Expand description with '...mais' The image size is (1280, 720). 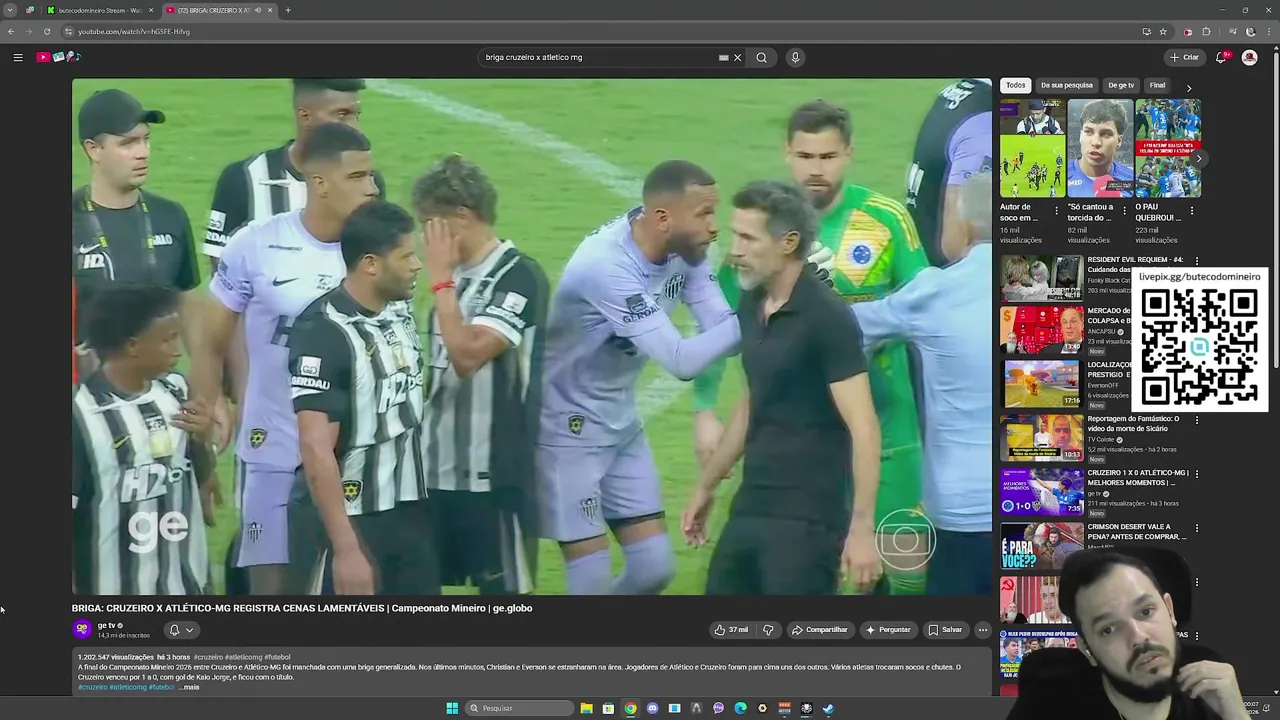[x=189, y=687]
